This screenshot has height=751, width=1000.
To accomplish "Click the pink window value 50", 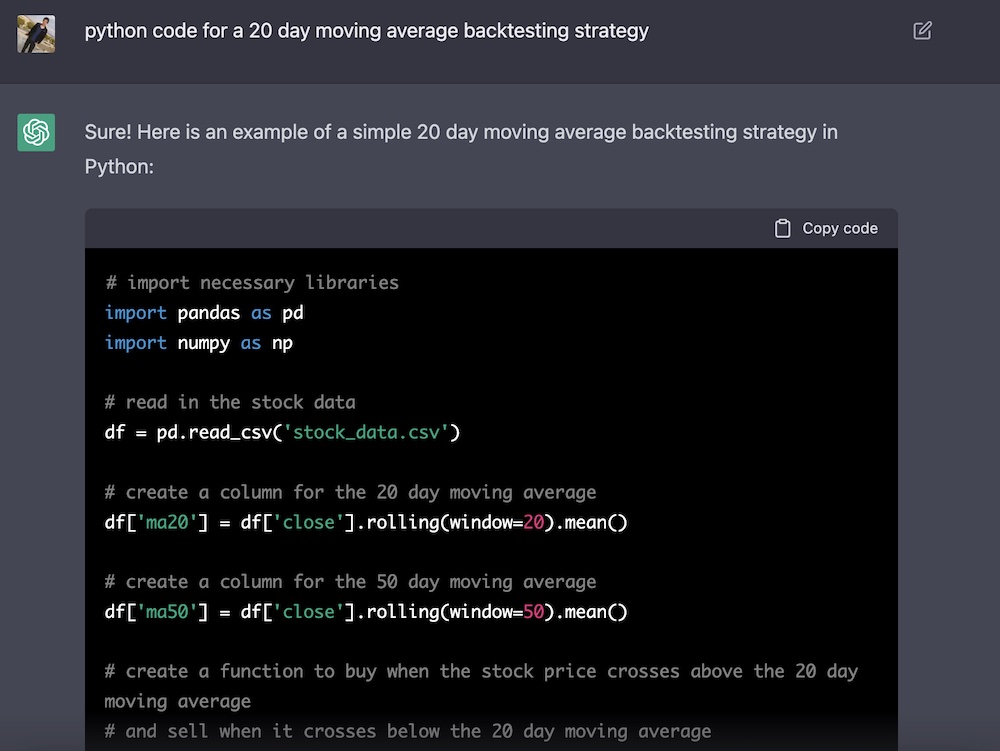I will click(532, 611).
